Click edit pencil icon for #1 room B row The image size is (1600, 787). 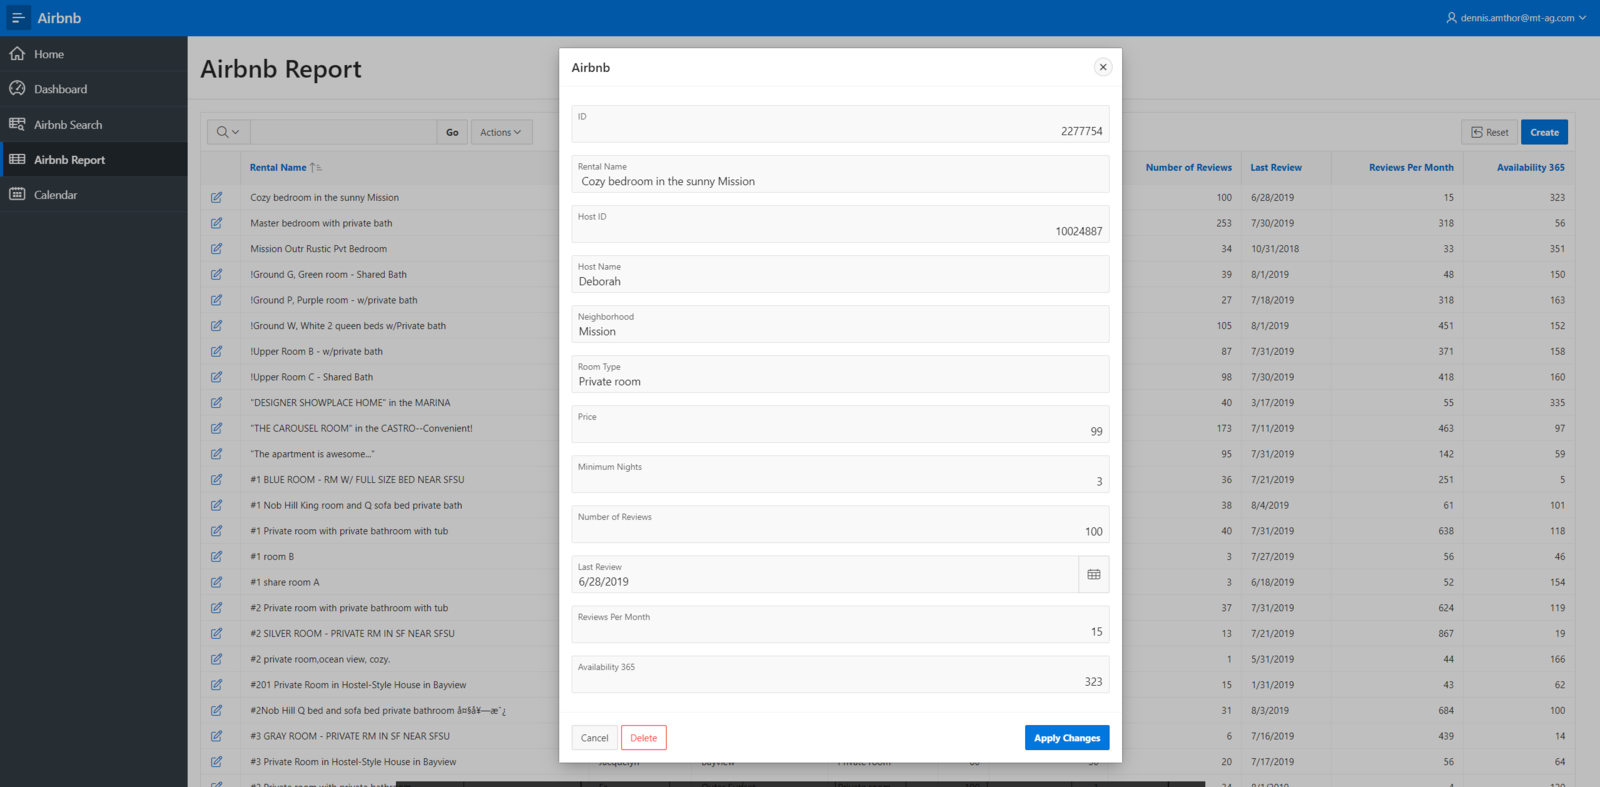point(216,557)
